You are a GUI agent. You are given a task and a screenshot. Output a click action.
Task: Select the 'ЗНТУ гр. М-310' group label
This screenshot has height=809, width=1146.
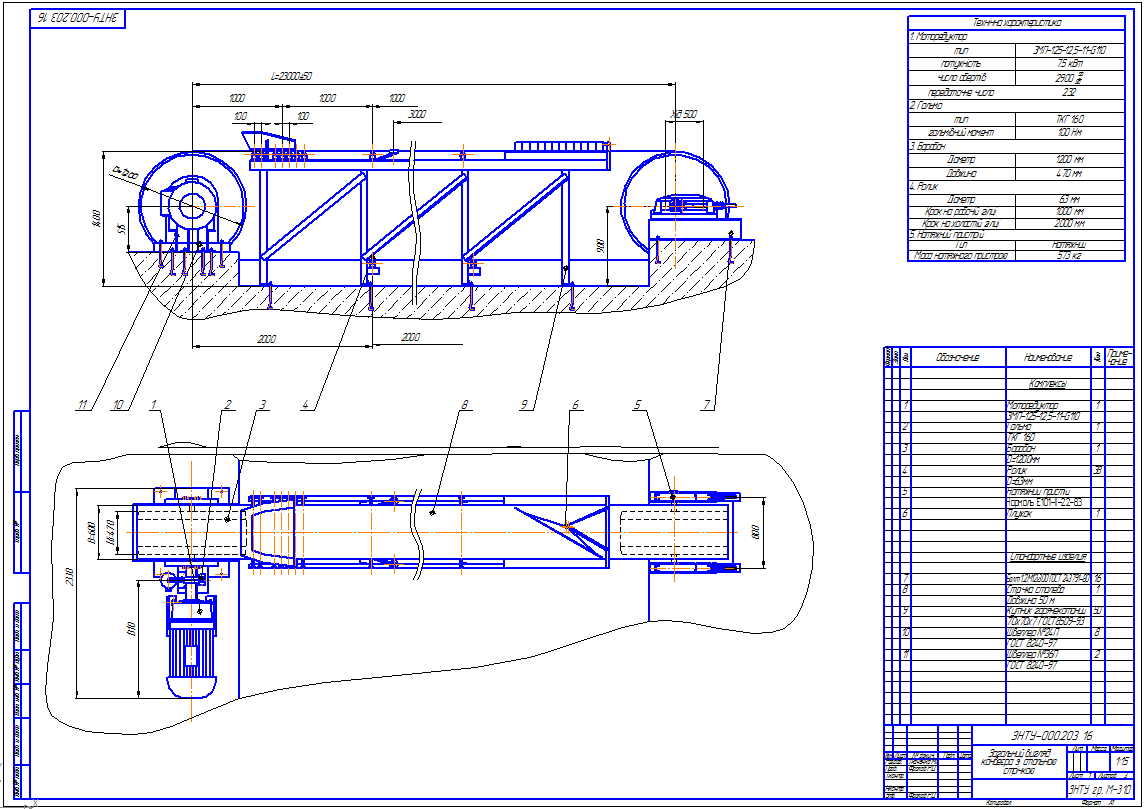pyautogui.click(x=1099, y=790)
